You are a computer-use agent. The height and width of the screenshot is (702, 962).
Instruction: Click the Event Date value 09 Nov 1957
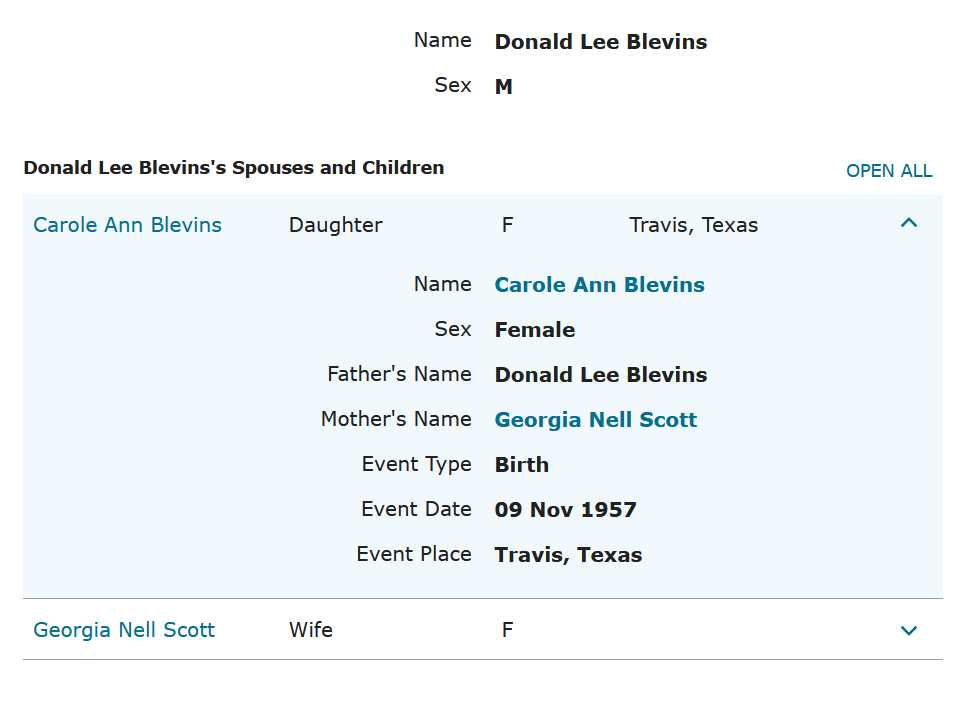565,510
